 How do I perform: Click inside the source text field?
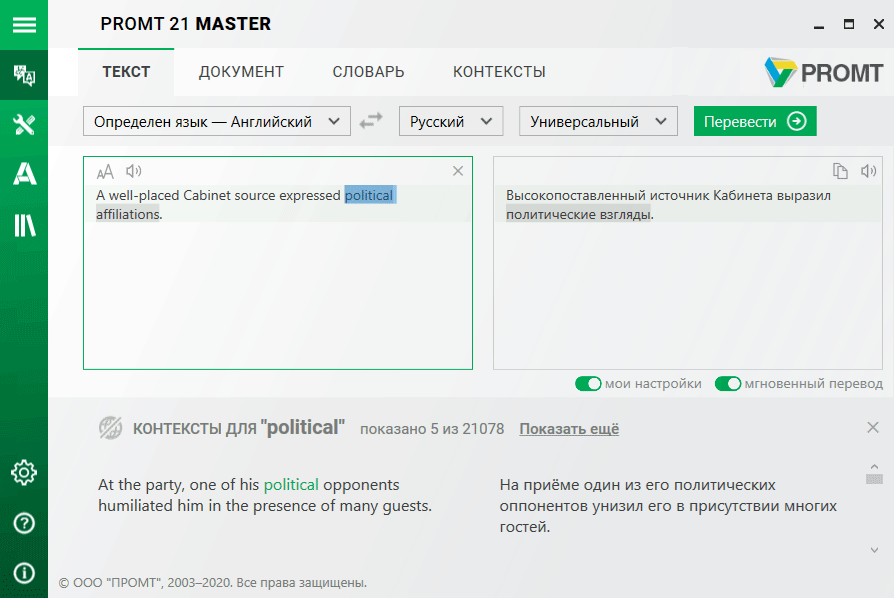tap(278, 263)
